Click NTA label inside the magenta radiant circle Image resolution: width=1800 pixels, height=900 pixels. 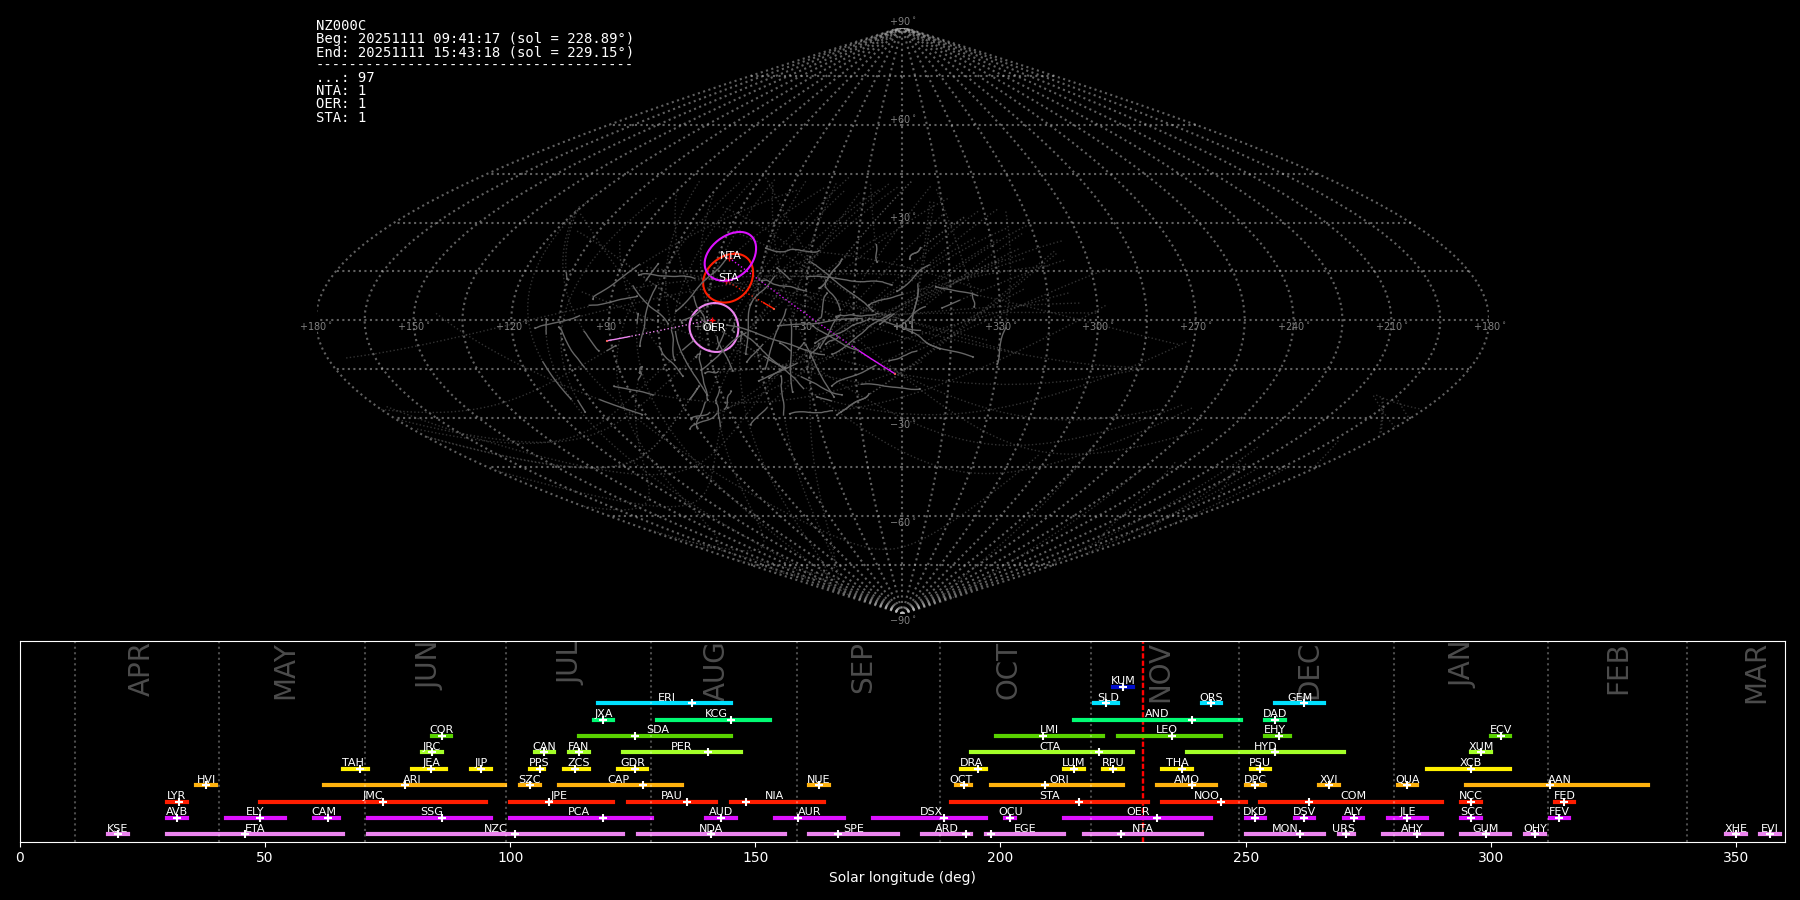click(x=730, y=256)
